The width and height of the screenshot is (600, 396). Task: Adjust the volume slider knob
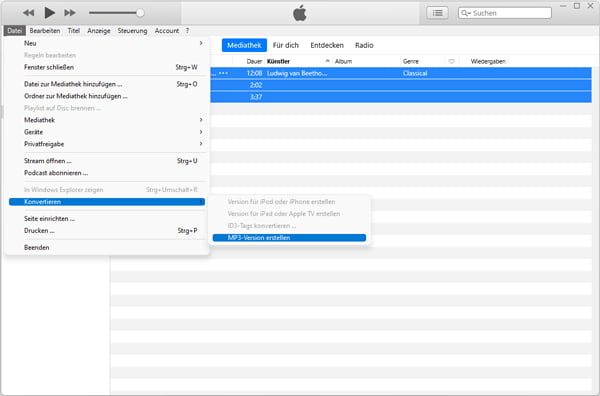[x=140, y=13]
